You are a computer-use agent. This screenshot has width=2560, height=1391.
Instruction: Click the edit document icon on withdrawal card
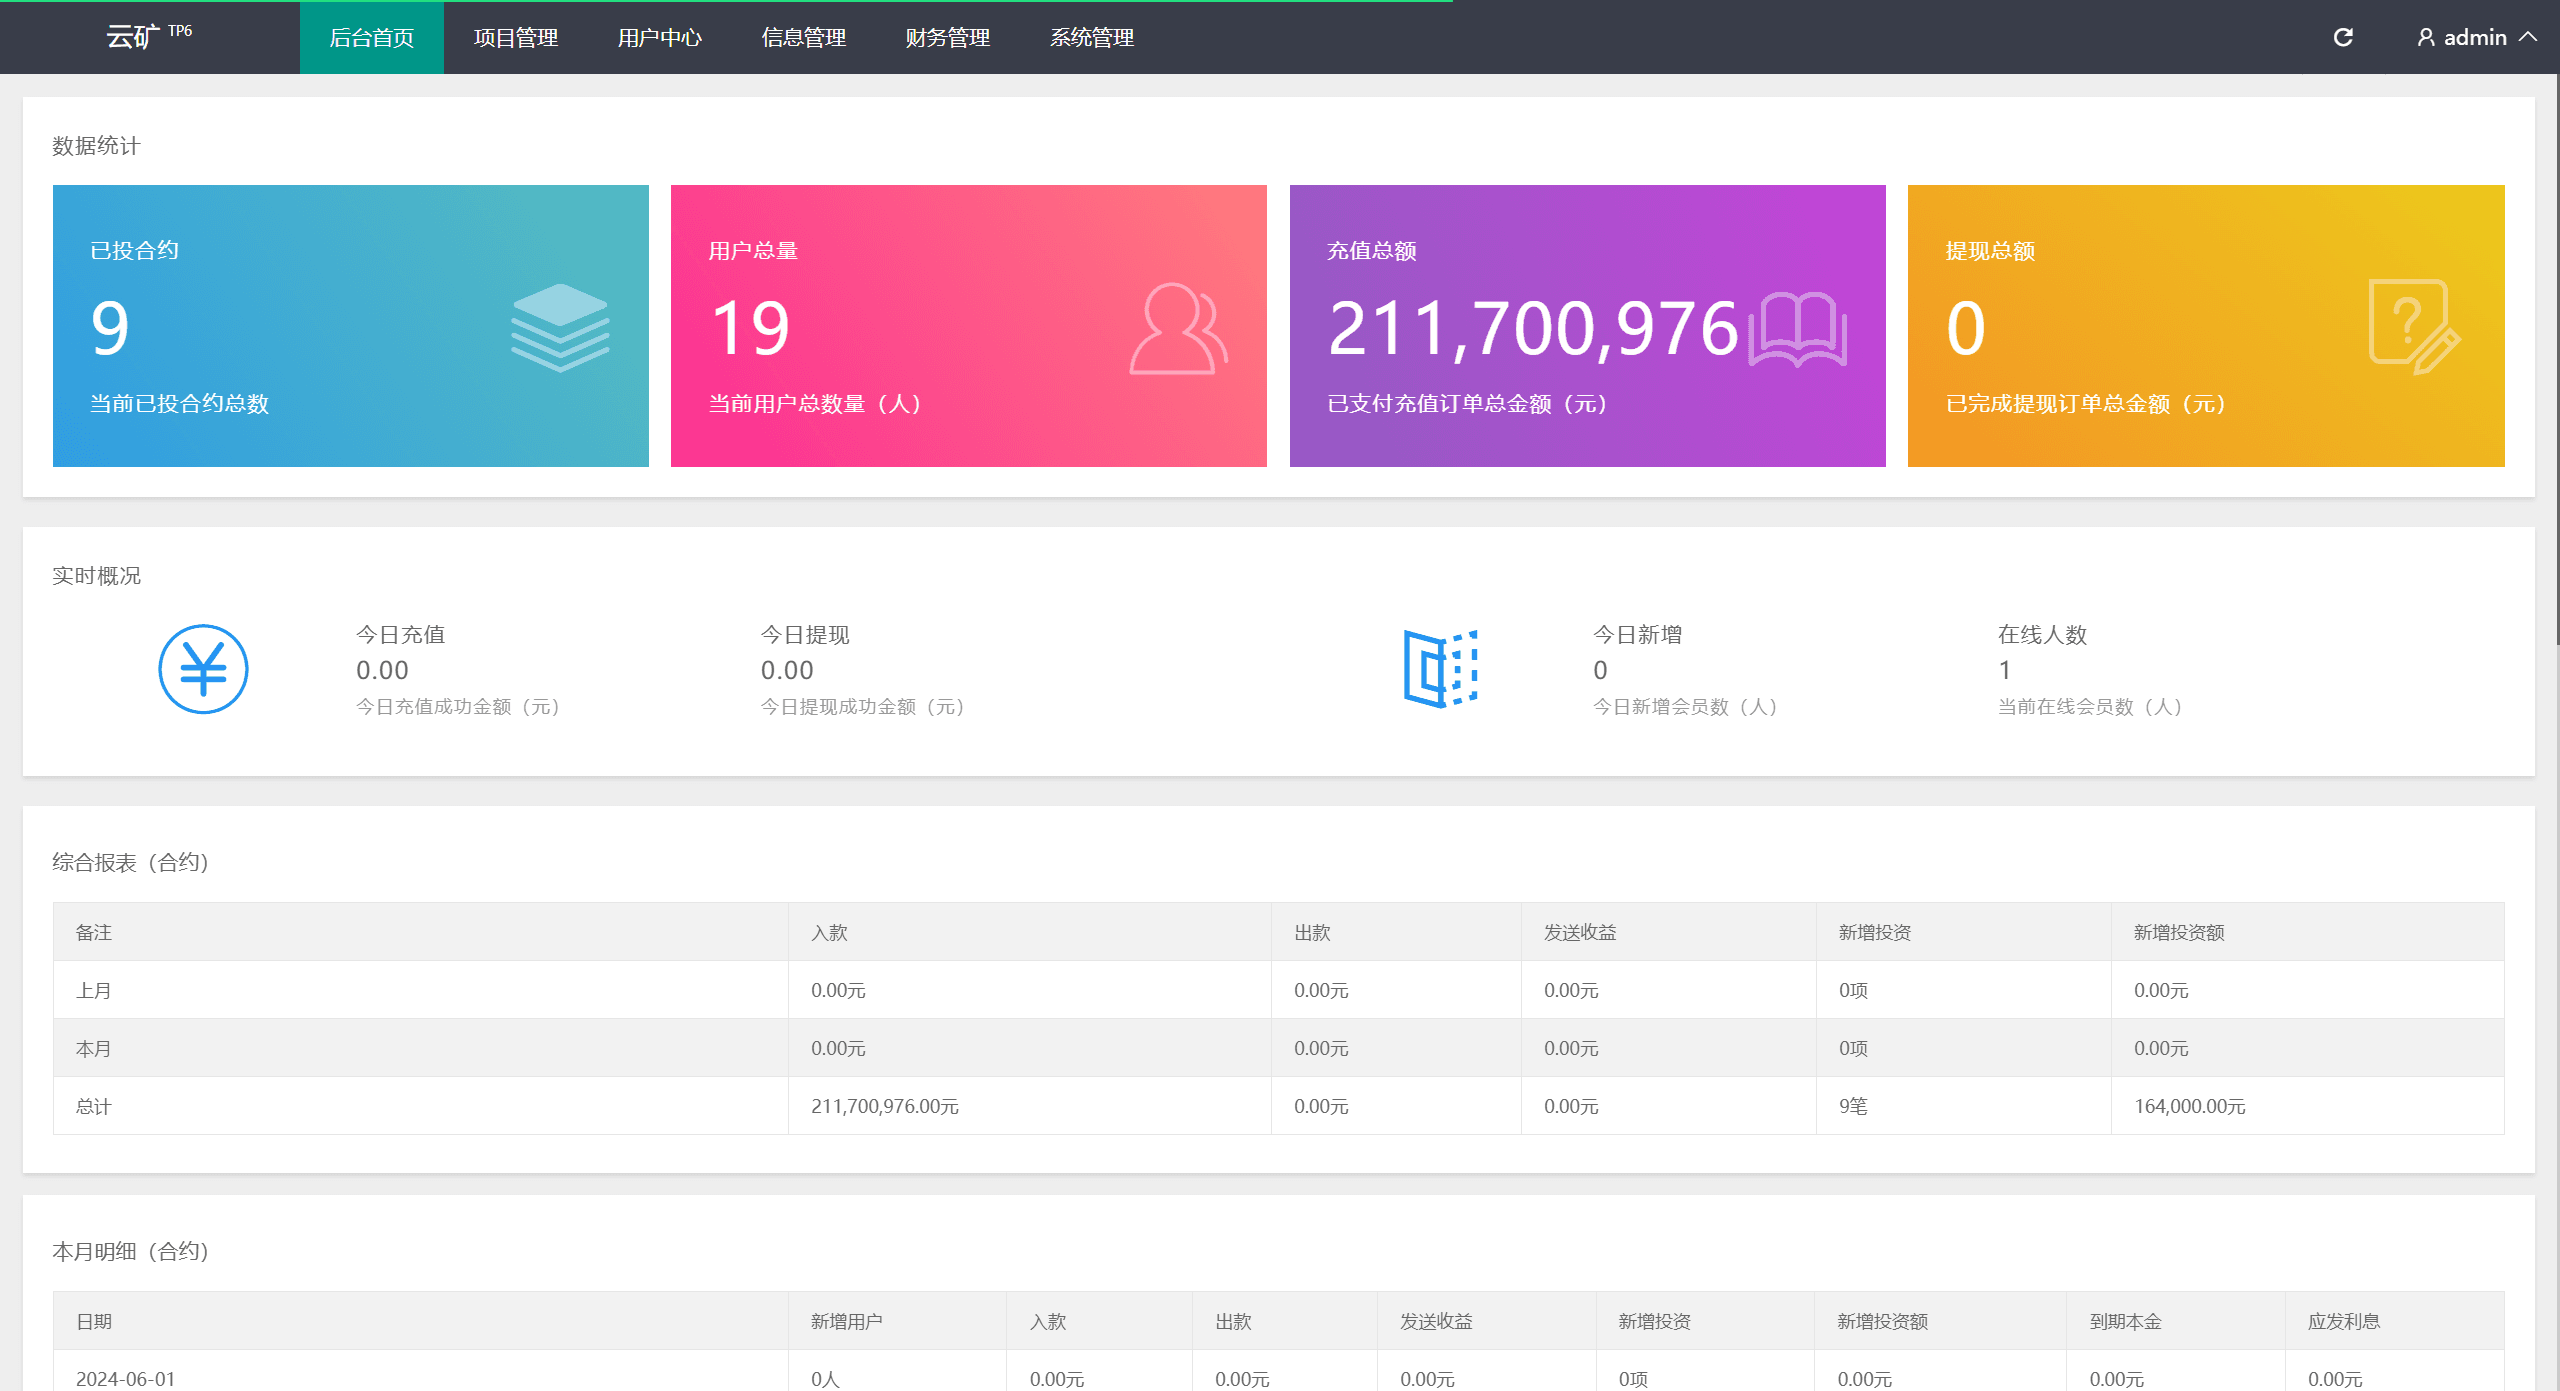(x=2414, y=327)
